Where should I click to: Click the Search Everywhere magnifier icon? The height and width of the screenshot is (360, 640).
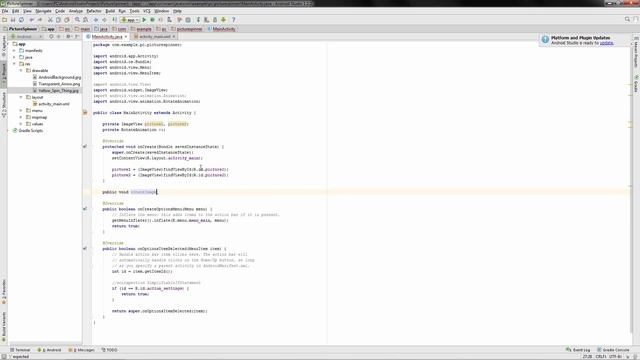pos(627,19)
